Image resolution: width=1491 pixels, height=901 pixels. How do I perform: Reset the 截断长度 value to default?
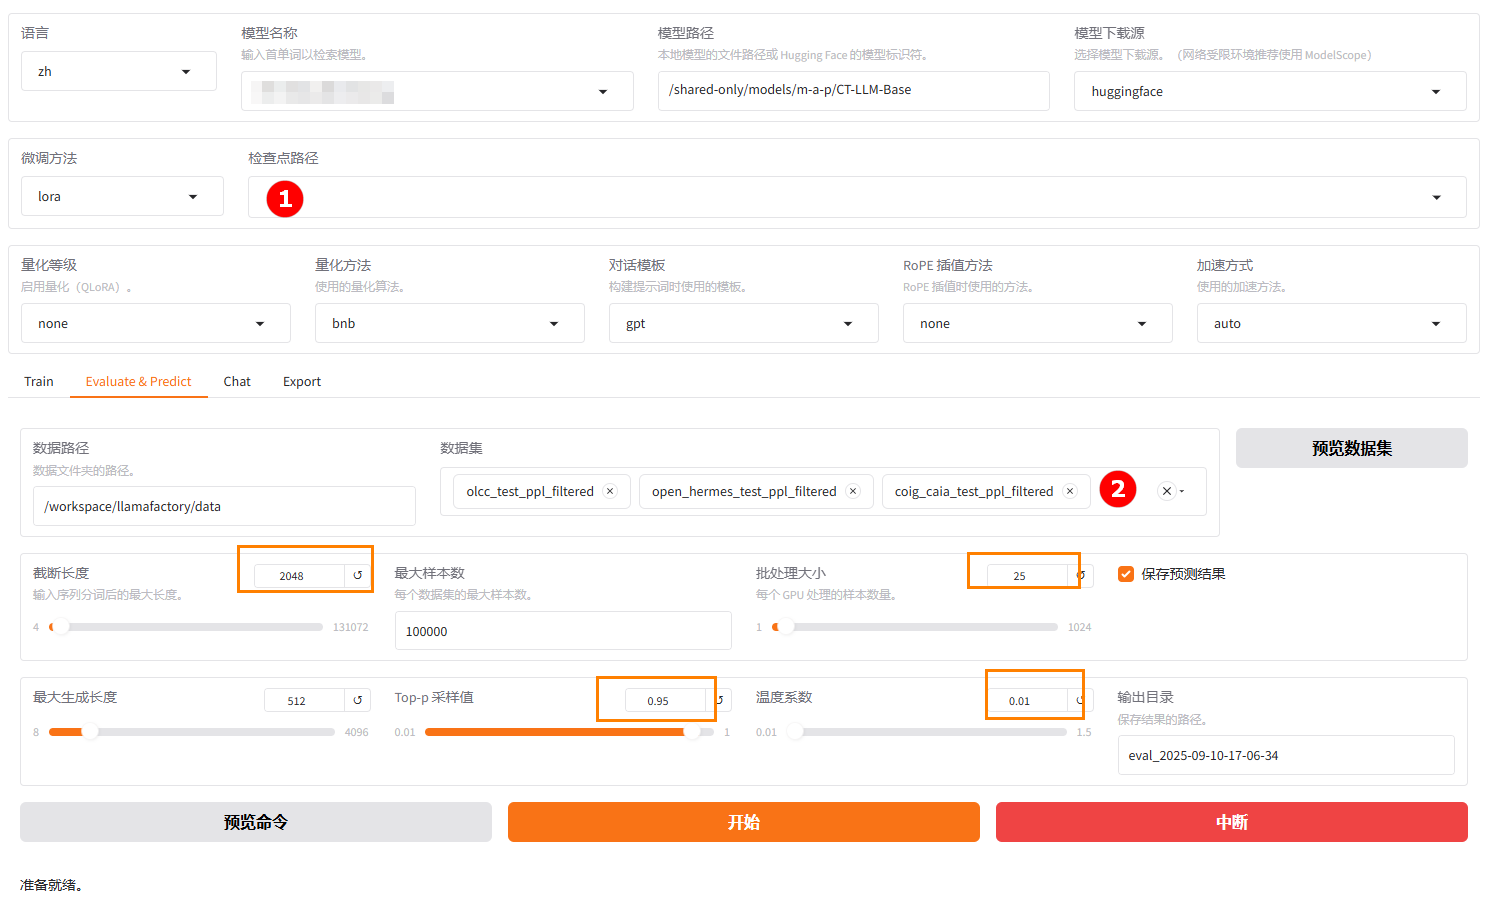pyautogui.click(x=357, y=575)
